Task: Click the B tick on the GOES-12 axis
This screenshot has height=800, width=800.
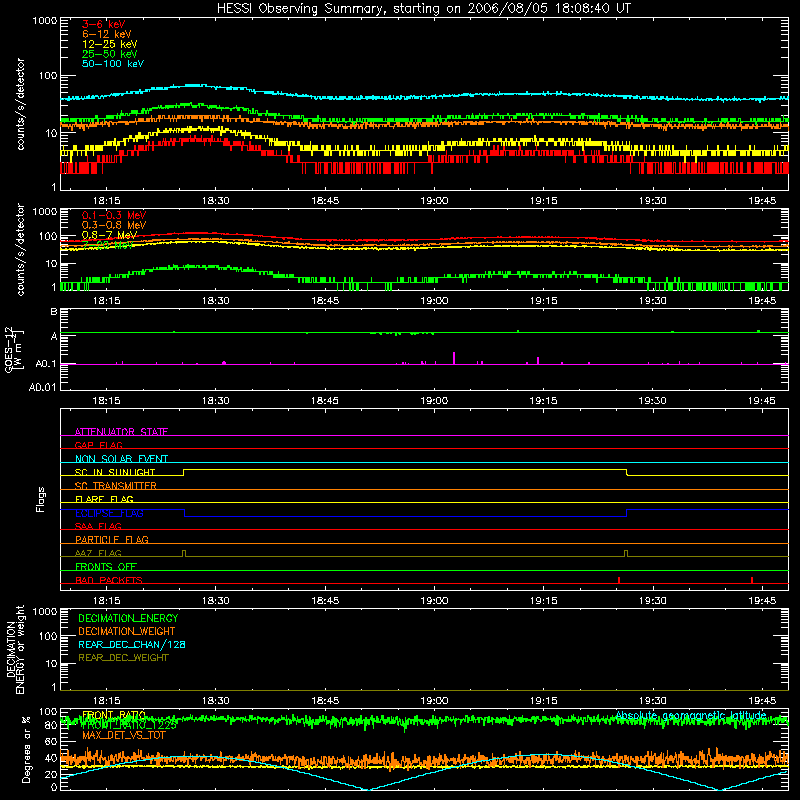Action: 54,312
